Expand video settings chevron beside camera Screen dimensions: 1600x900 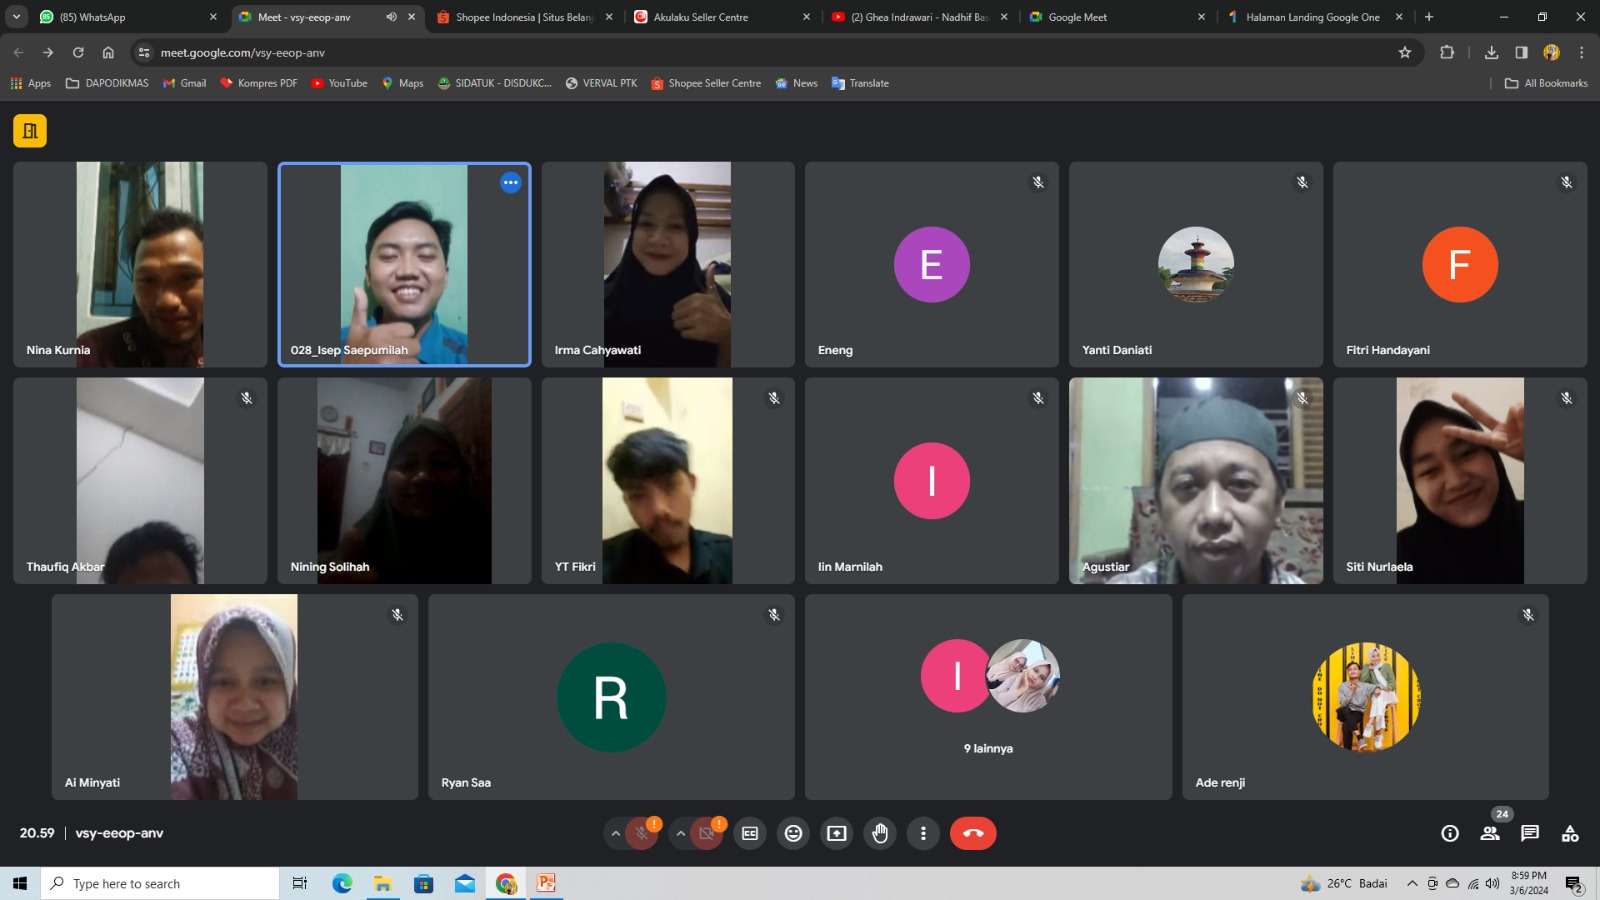681,833
